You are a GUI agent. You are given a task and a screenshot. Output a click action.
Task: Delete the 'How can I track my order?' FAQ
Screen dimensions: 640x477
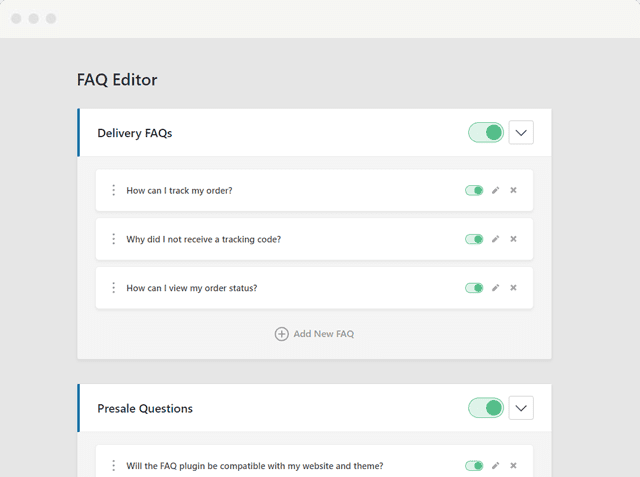513,190
